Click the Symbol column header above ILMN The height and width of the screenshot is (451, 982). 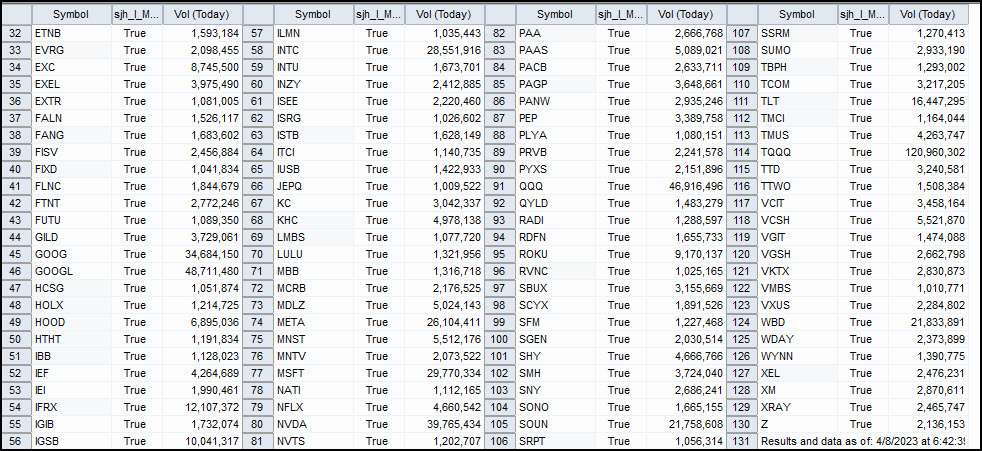coord(313,14)
